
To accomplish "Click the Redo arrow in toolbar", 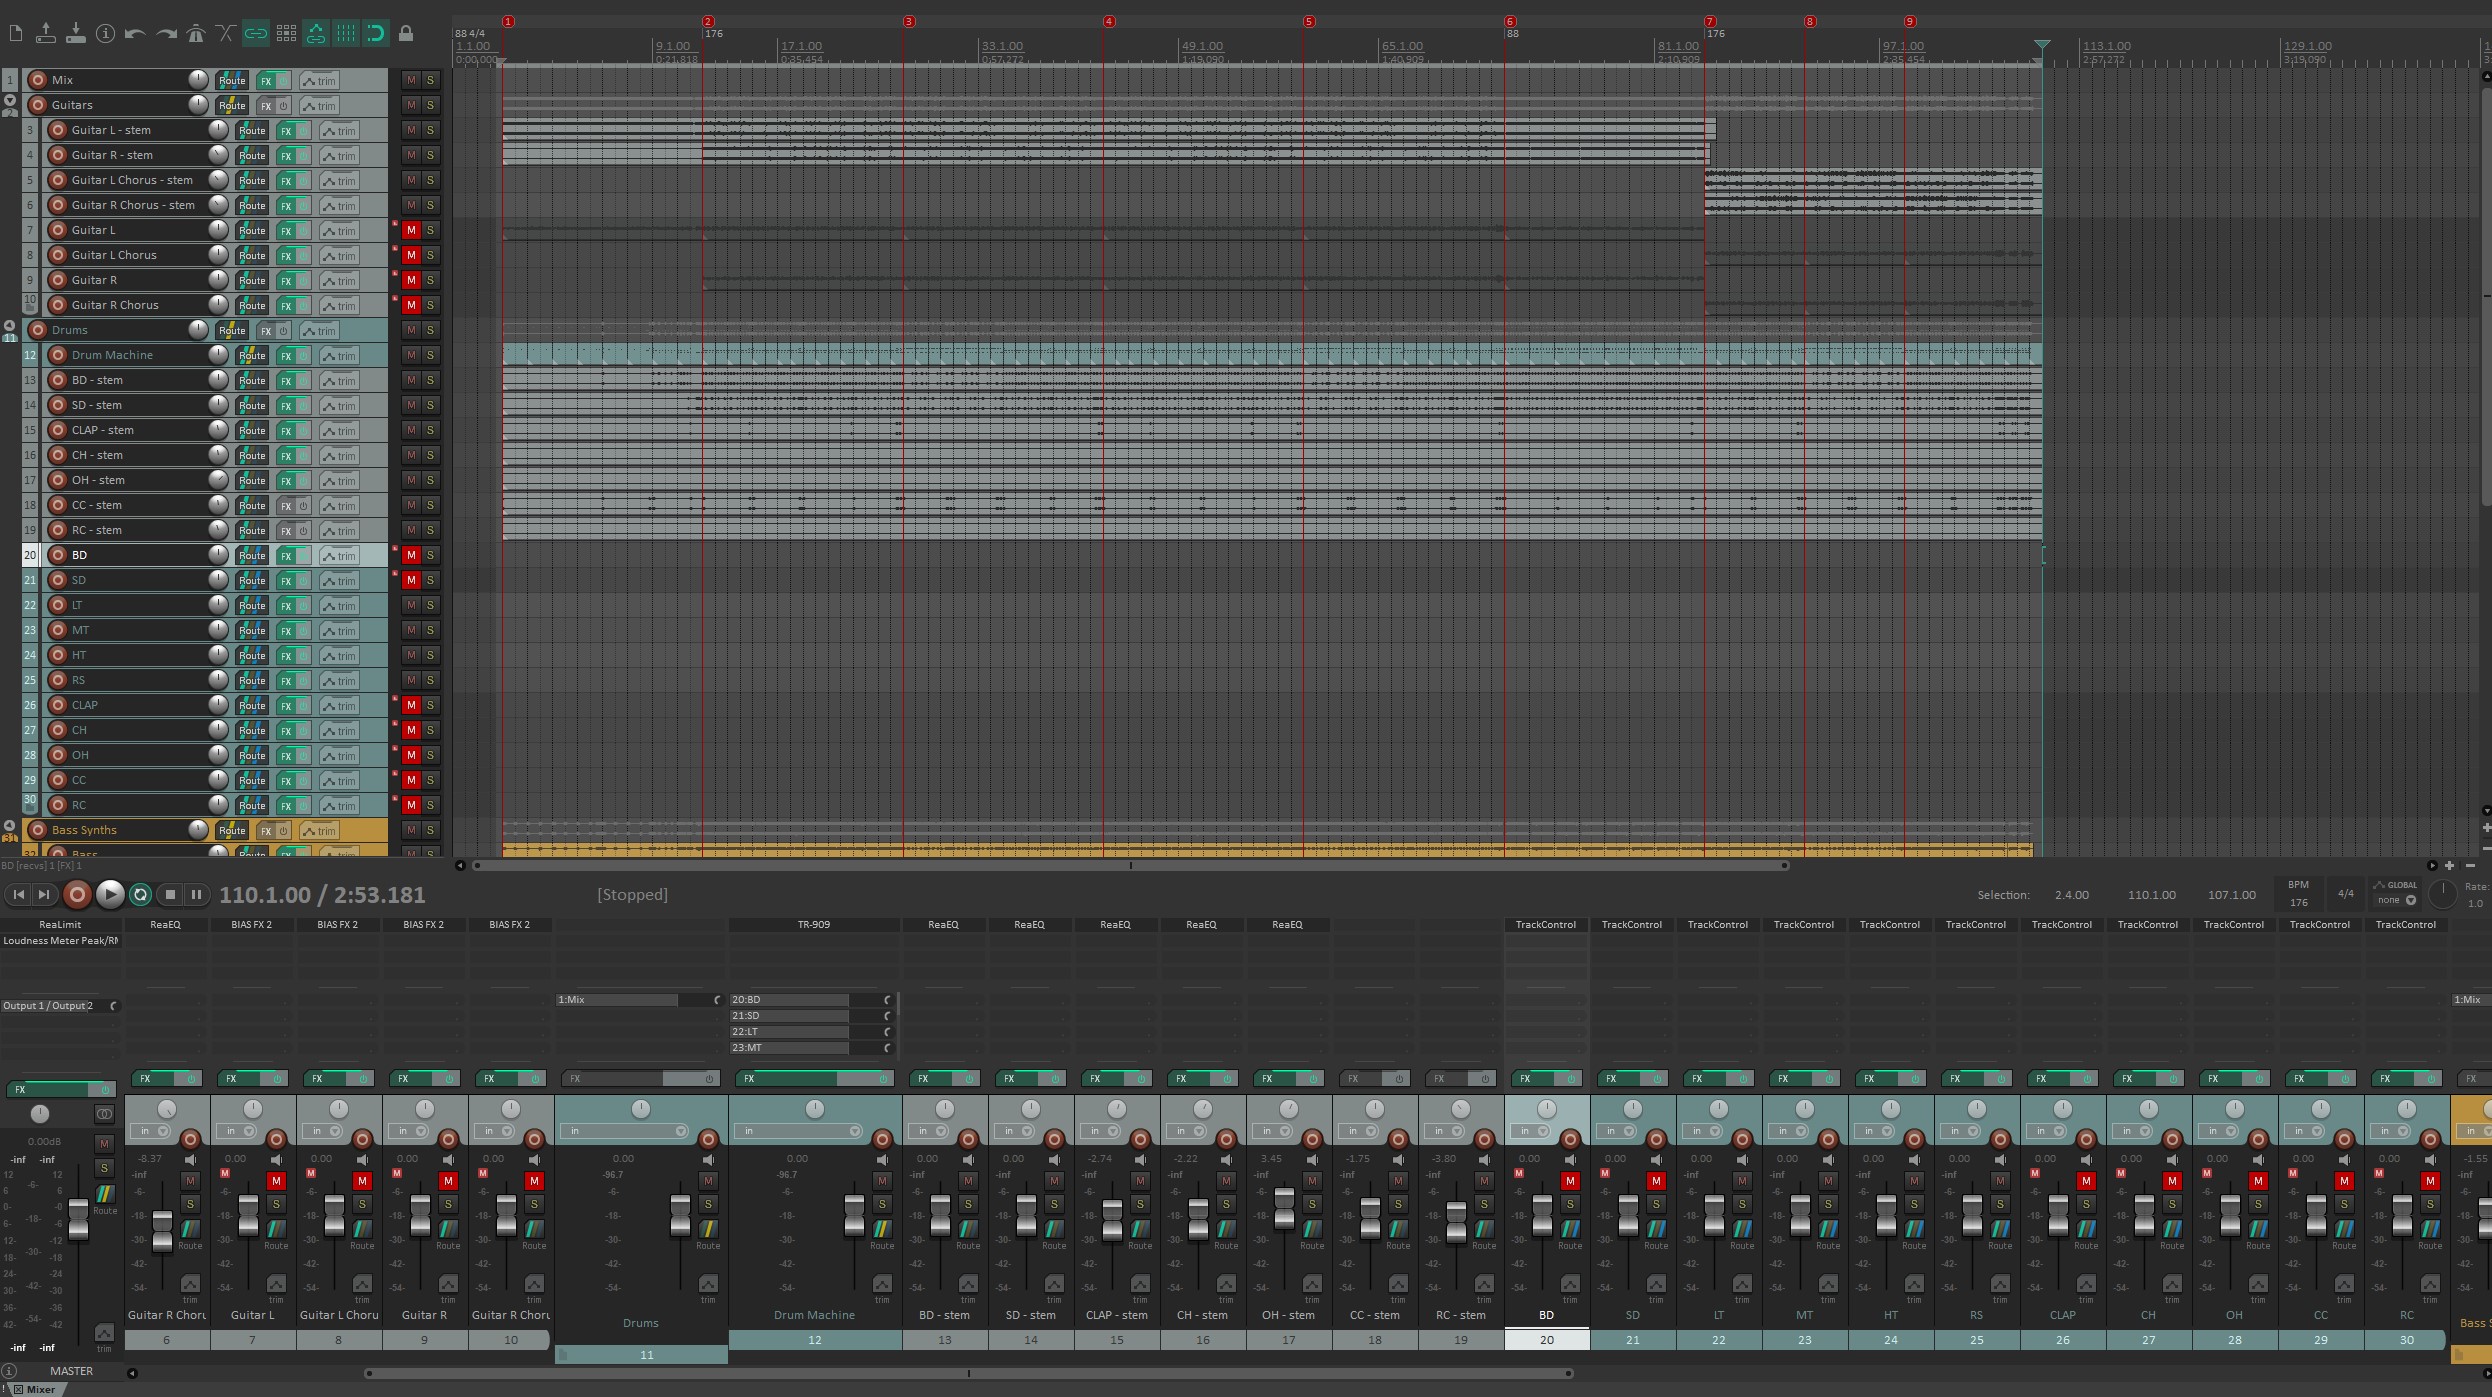I will point(166,33).
